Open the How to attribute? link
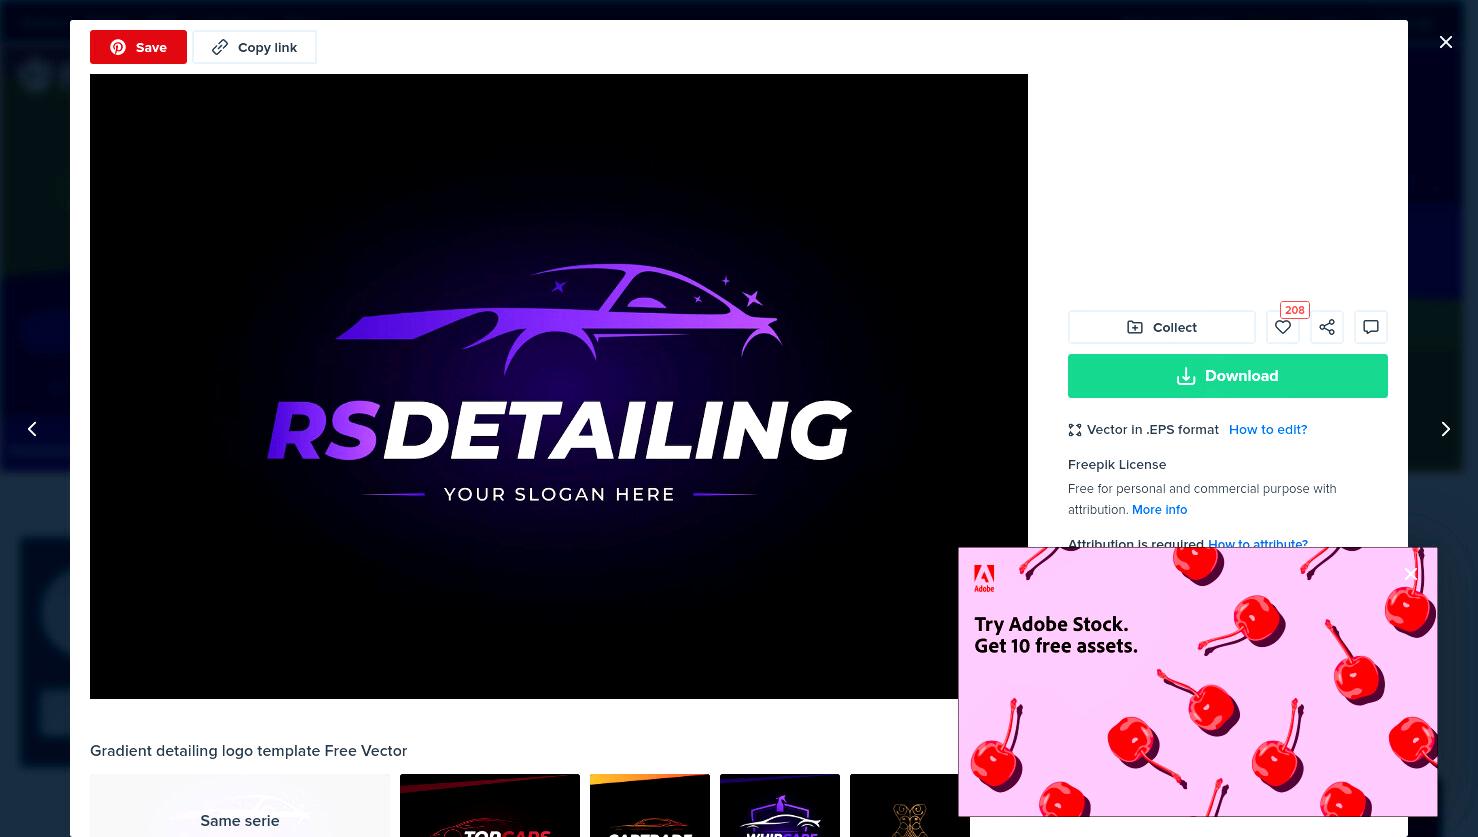The height and width of the screenshot is (837, 1478). 1258,544
